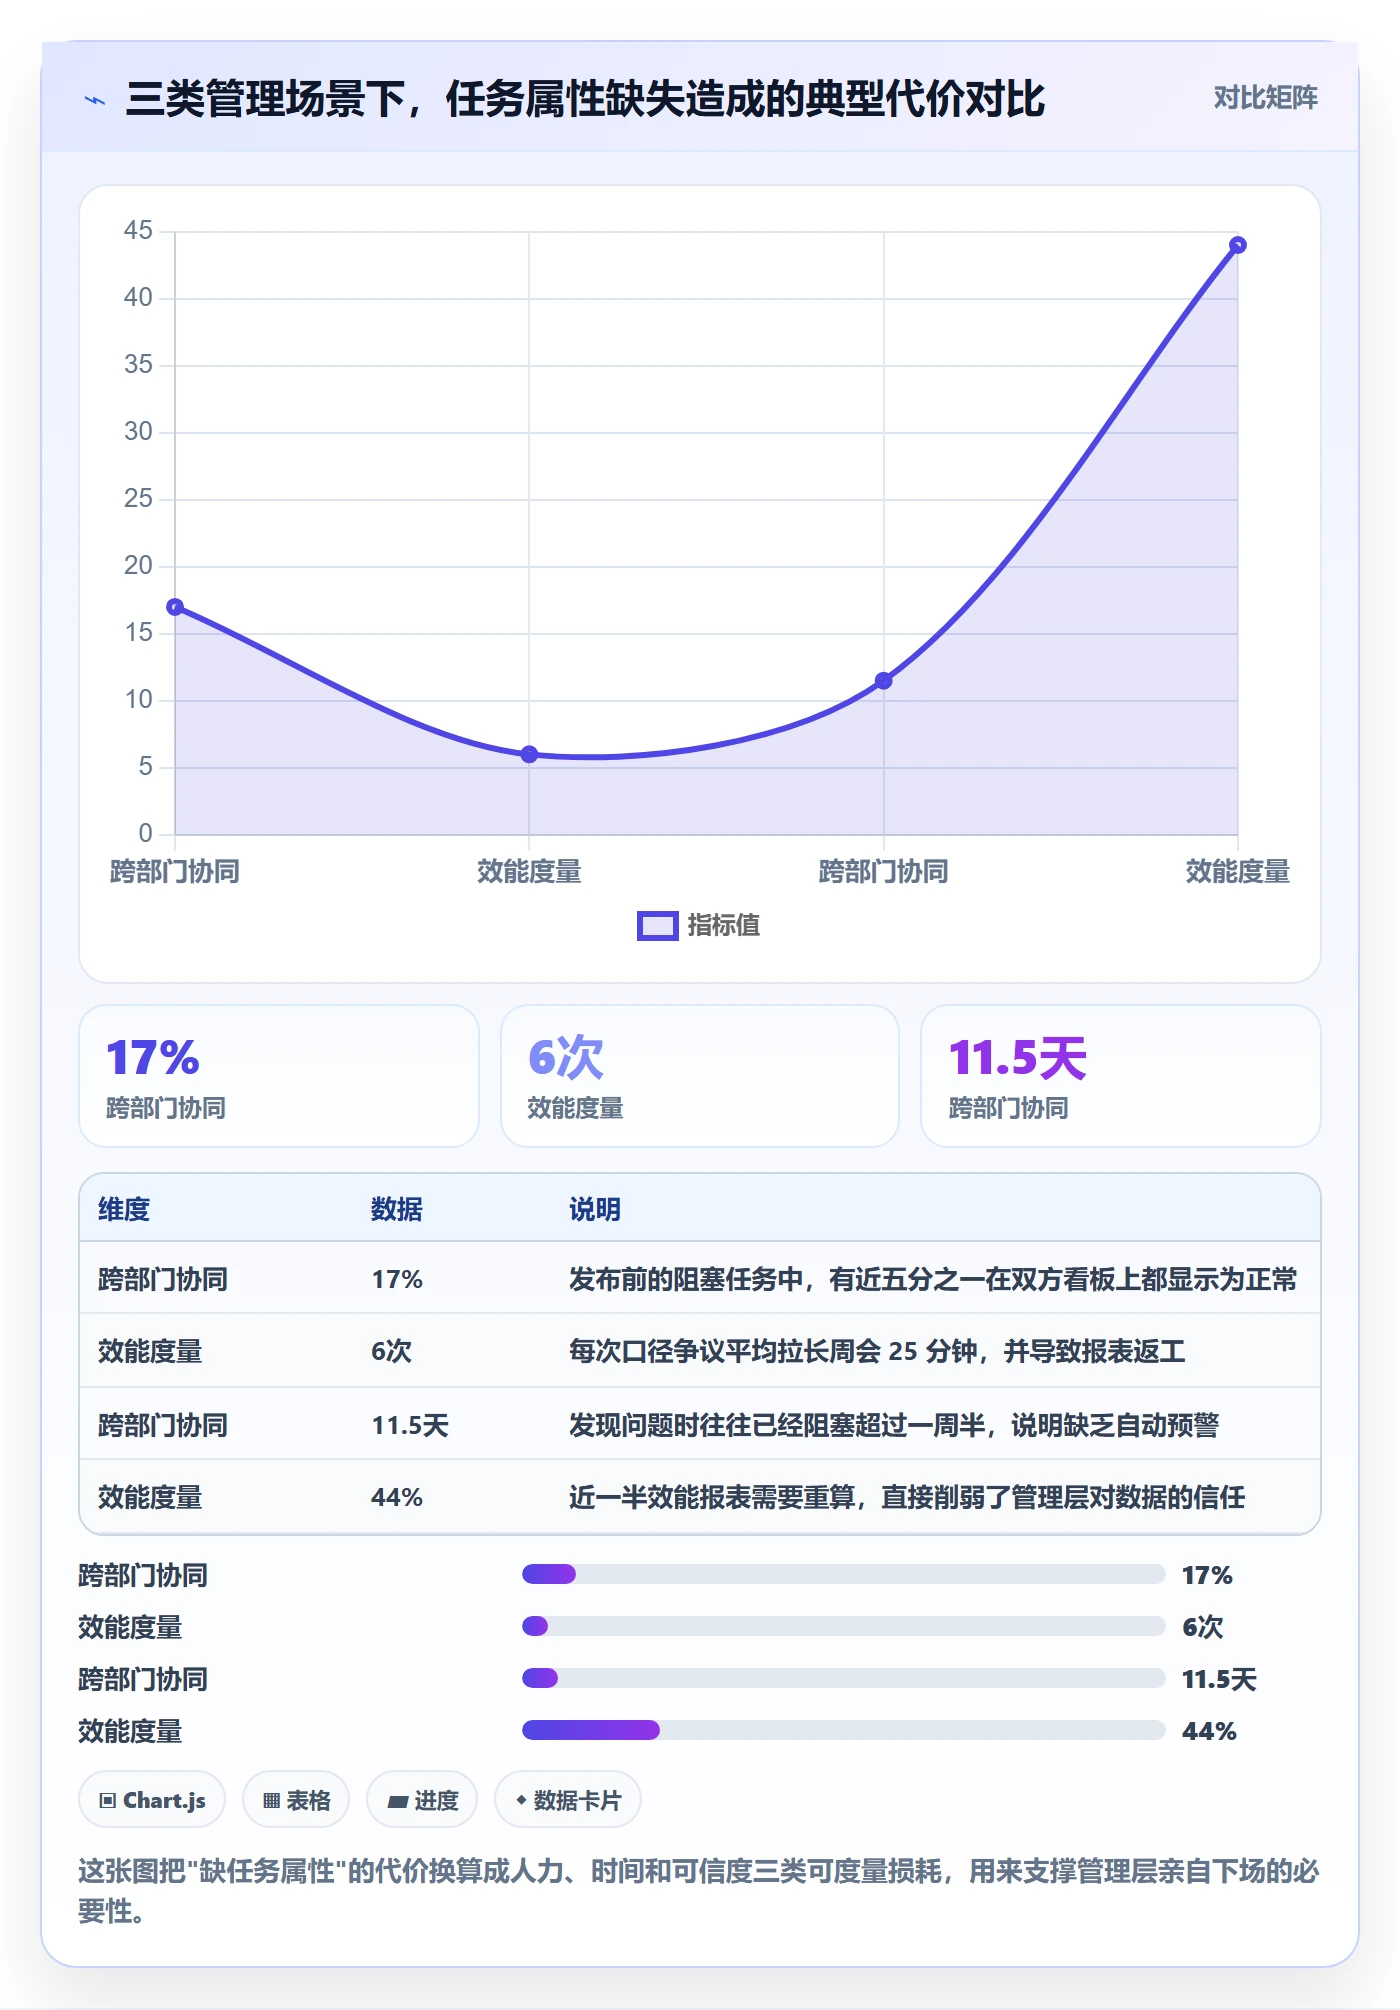Click the chart data point at value 11.5
Image resolution: width=1400 pixels, height=2010 pixels.
coord(884,681)
